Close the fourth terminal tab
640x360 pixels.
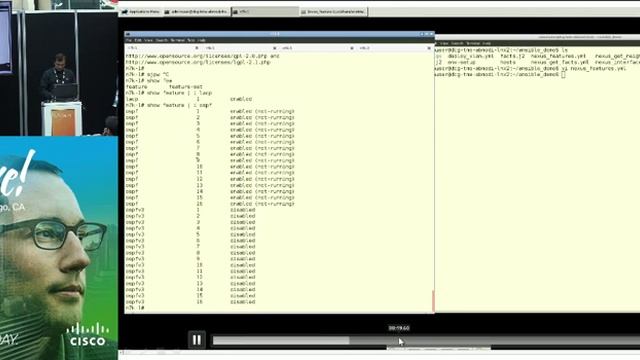[429, 48]
